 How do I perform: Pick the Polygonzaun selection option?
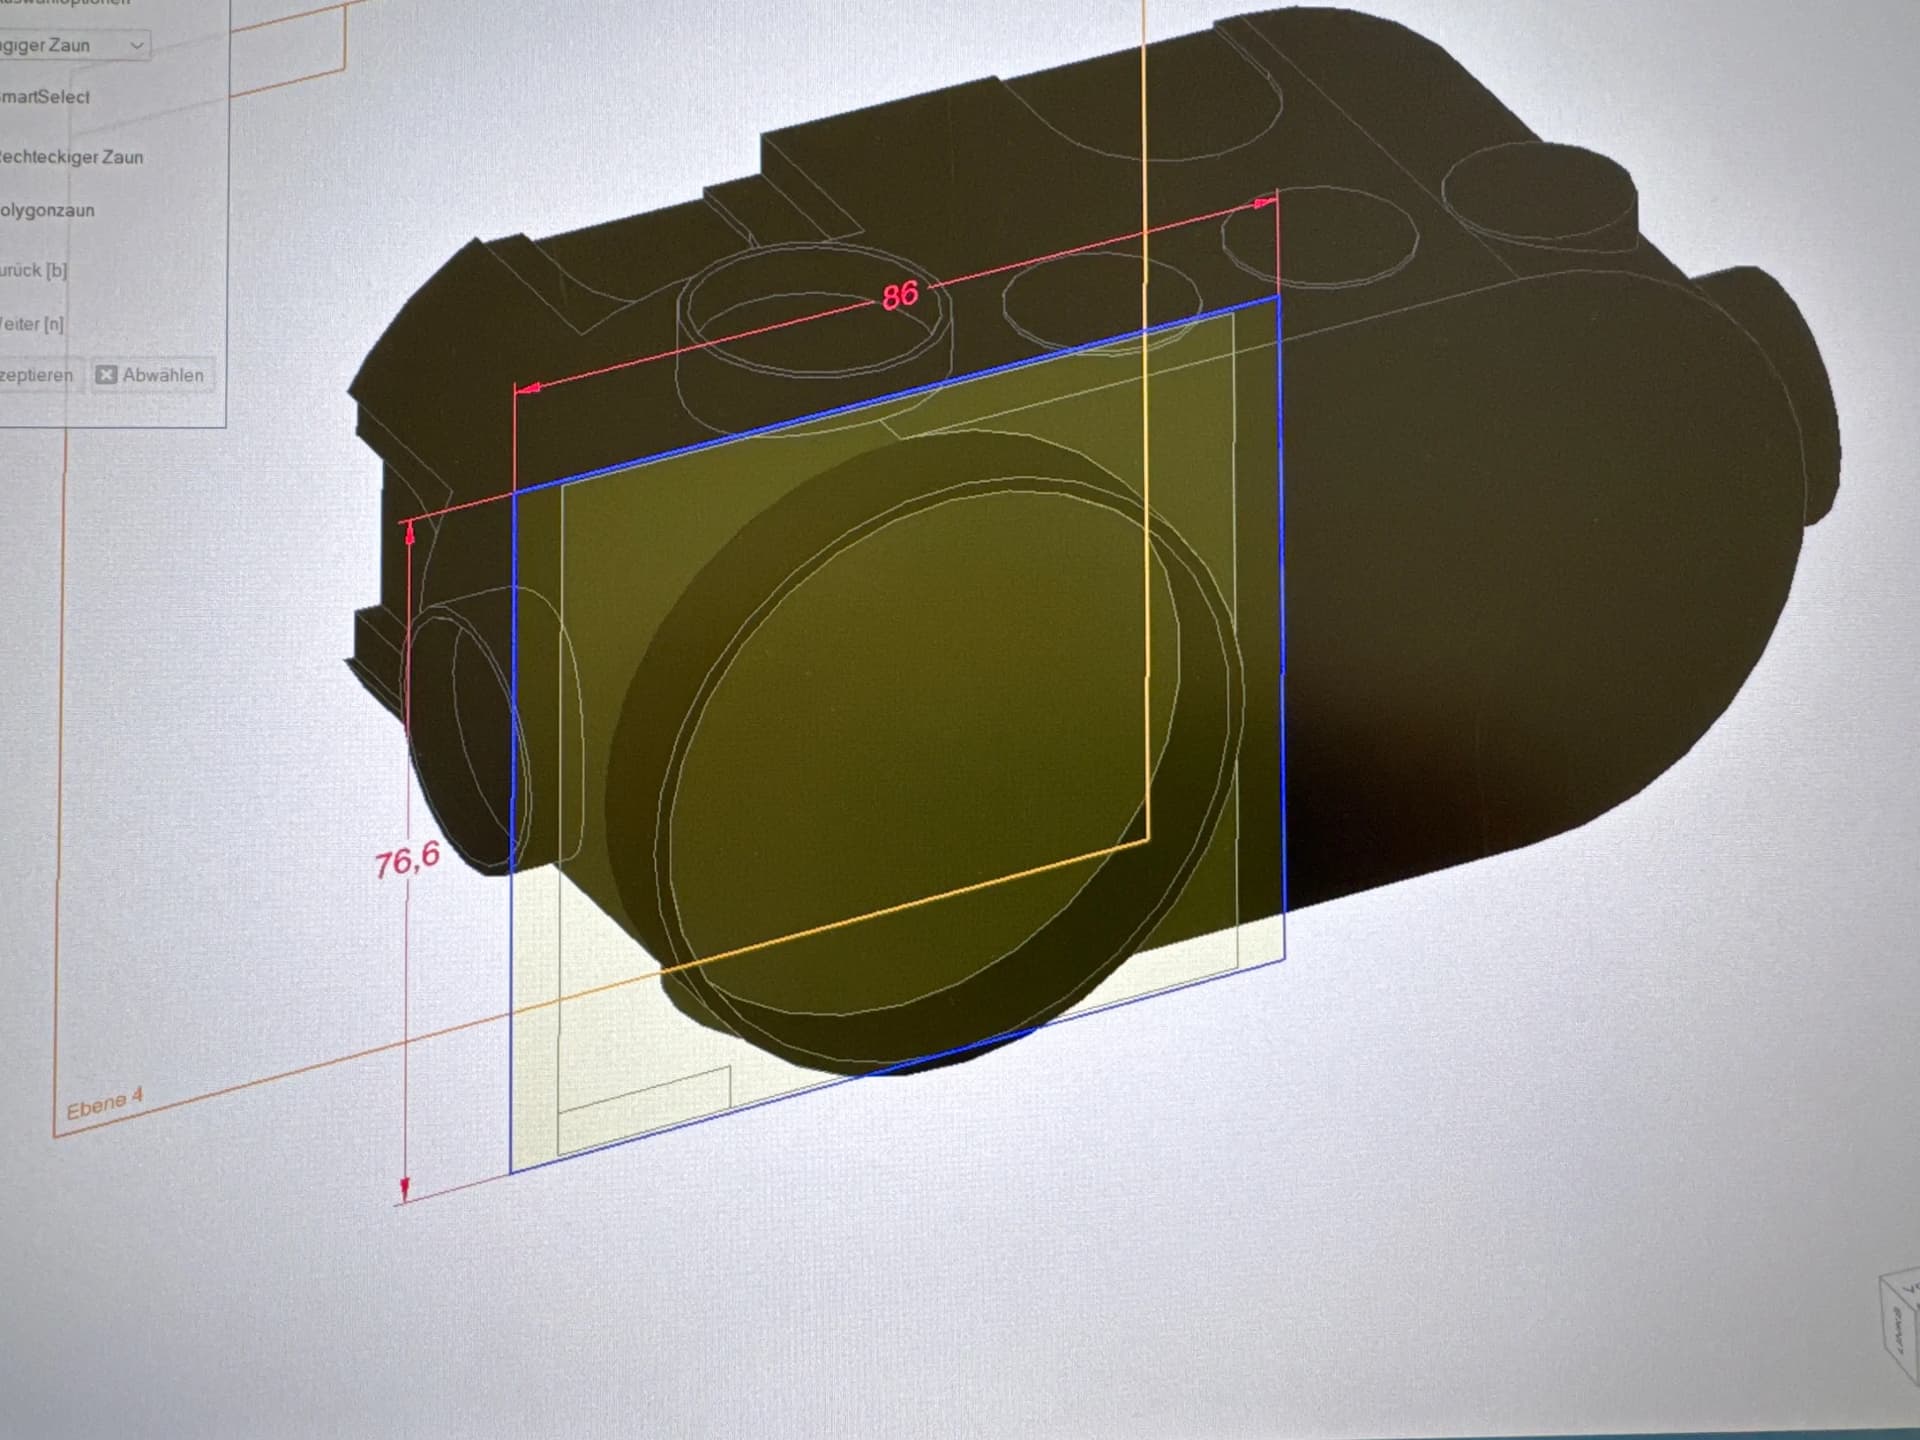tap(48, 210)
